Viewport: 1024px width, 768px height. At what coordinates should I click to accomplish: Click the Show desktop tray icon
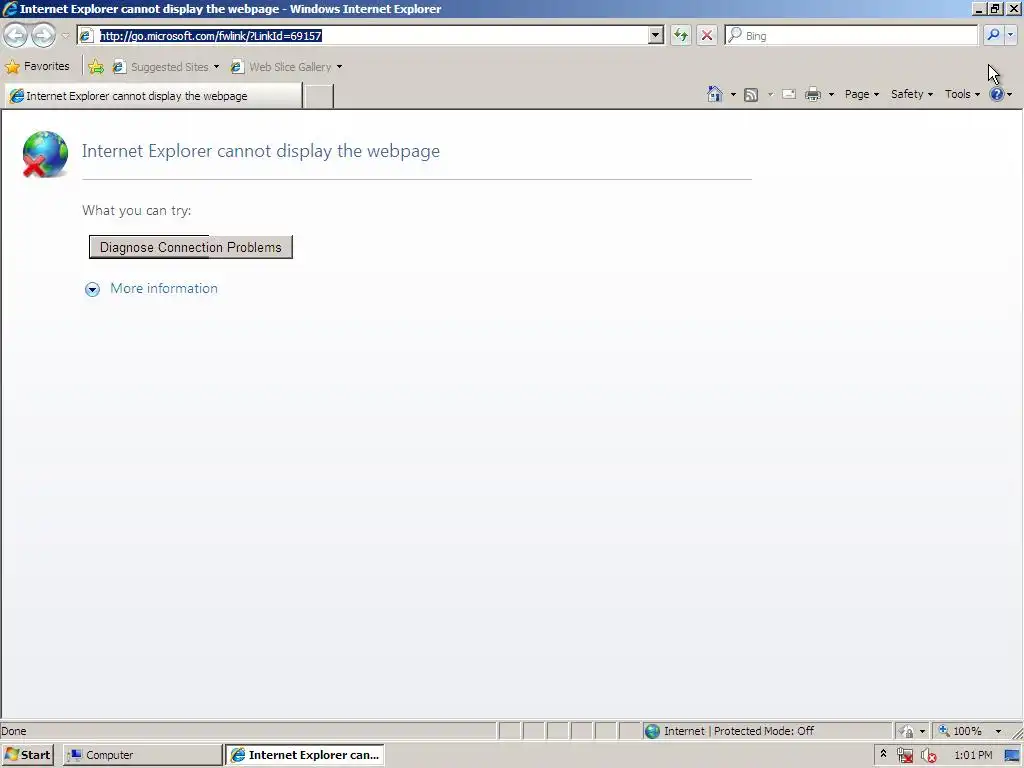(1012, 755)
